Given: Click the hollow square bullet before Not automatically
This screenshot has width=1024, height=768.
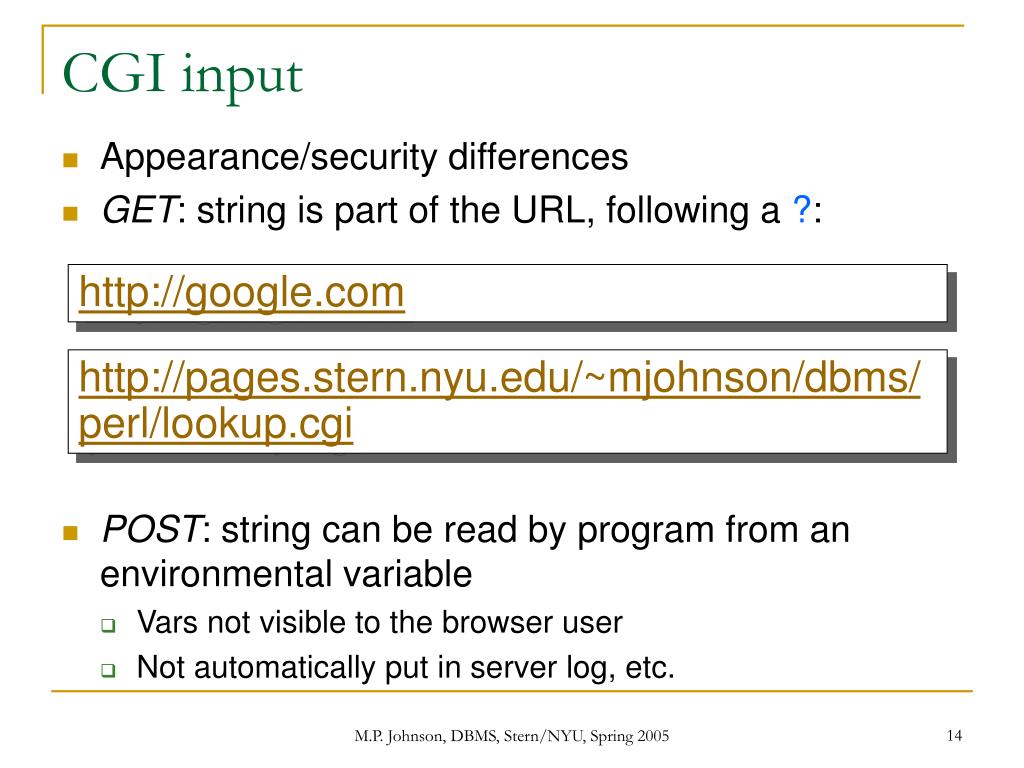Looking at the screenshot, I should coord(108,670).
